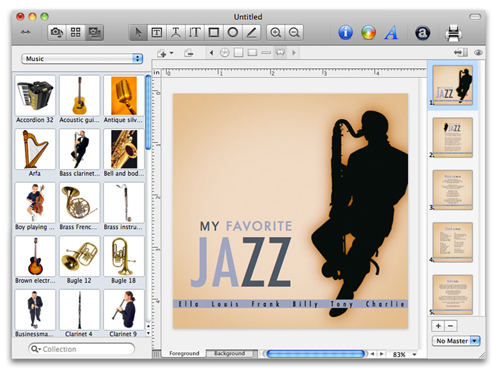This screenshot has width=500, height=376.
Task: Toggle the source panel double-arrow button
Action: [25, 32]
